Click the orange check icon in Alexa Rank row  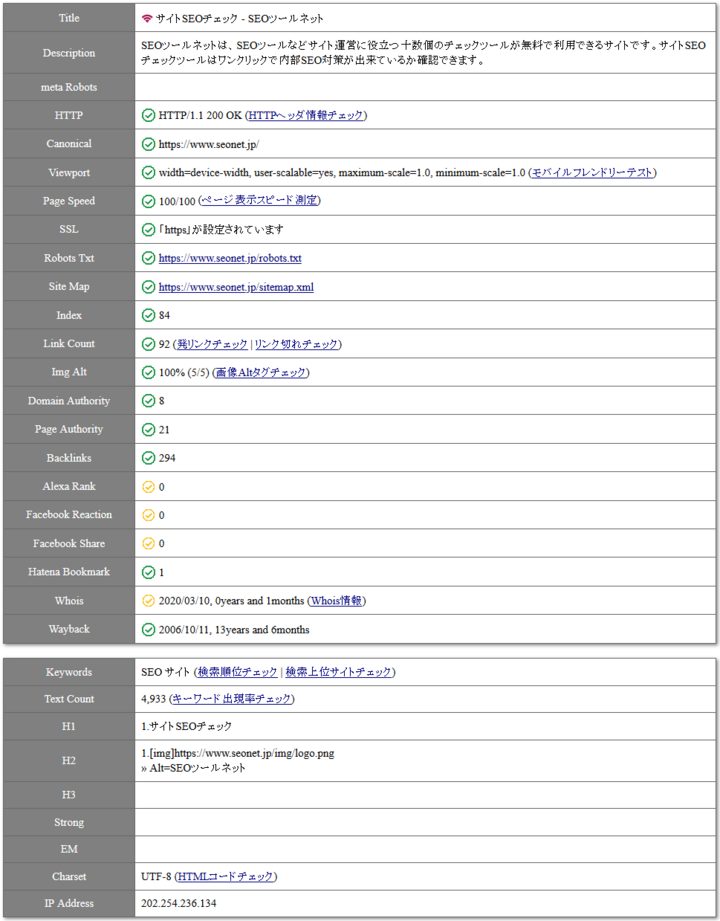[x=149, y=487]
